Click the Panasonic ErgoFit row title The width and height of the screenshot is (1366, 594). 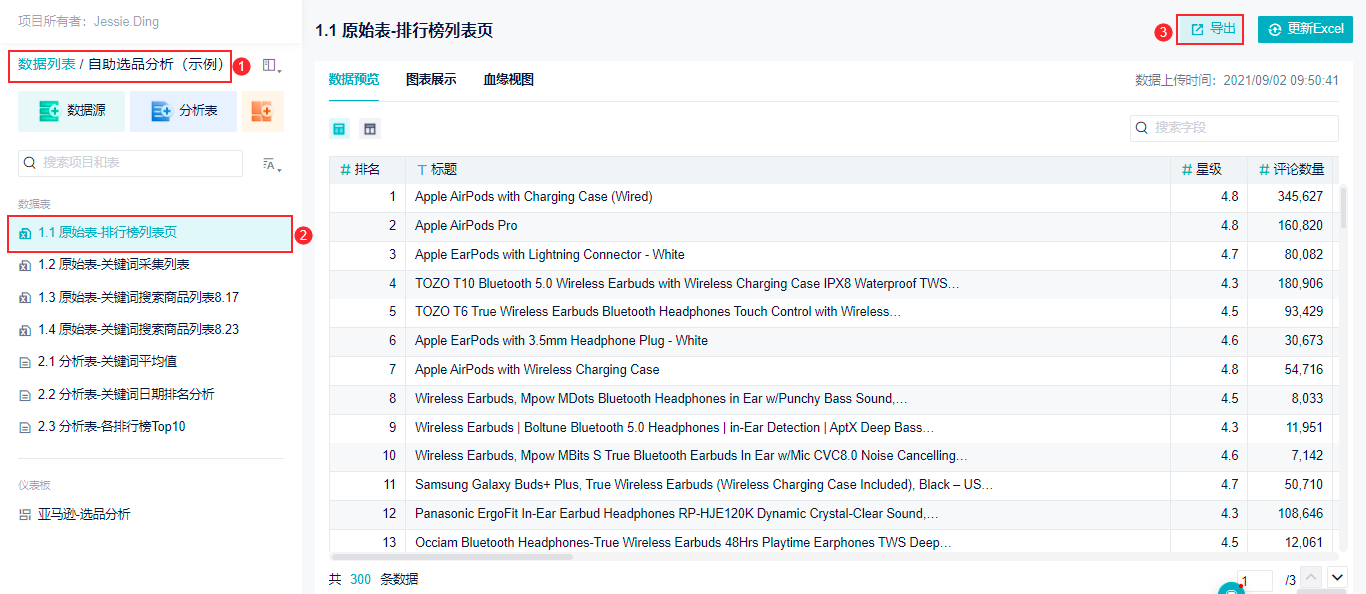click(677, 514)
